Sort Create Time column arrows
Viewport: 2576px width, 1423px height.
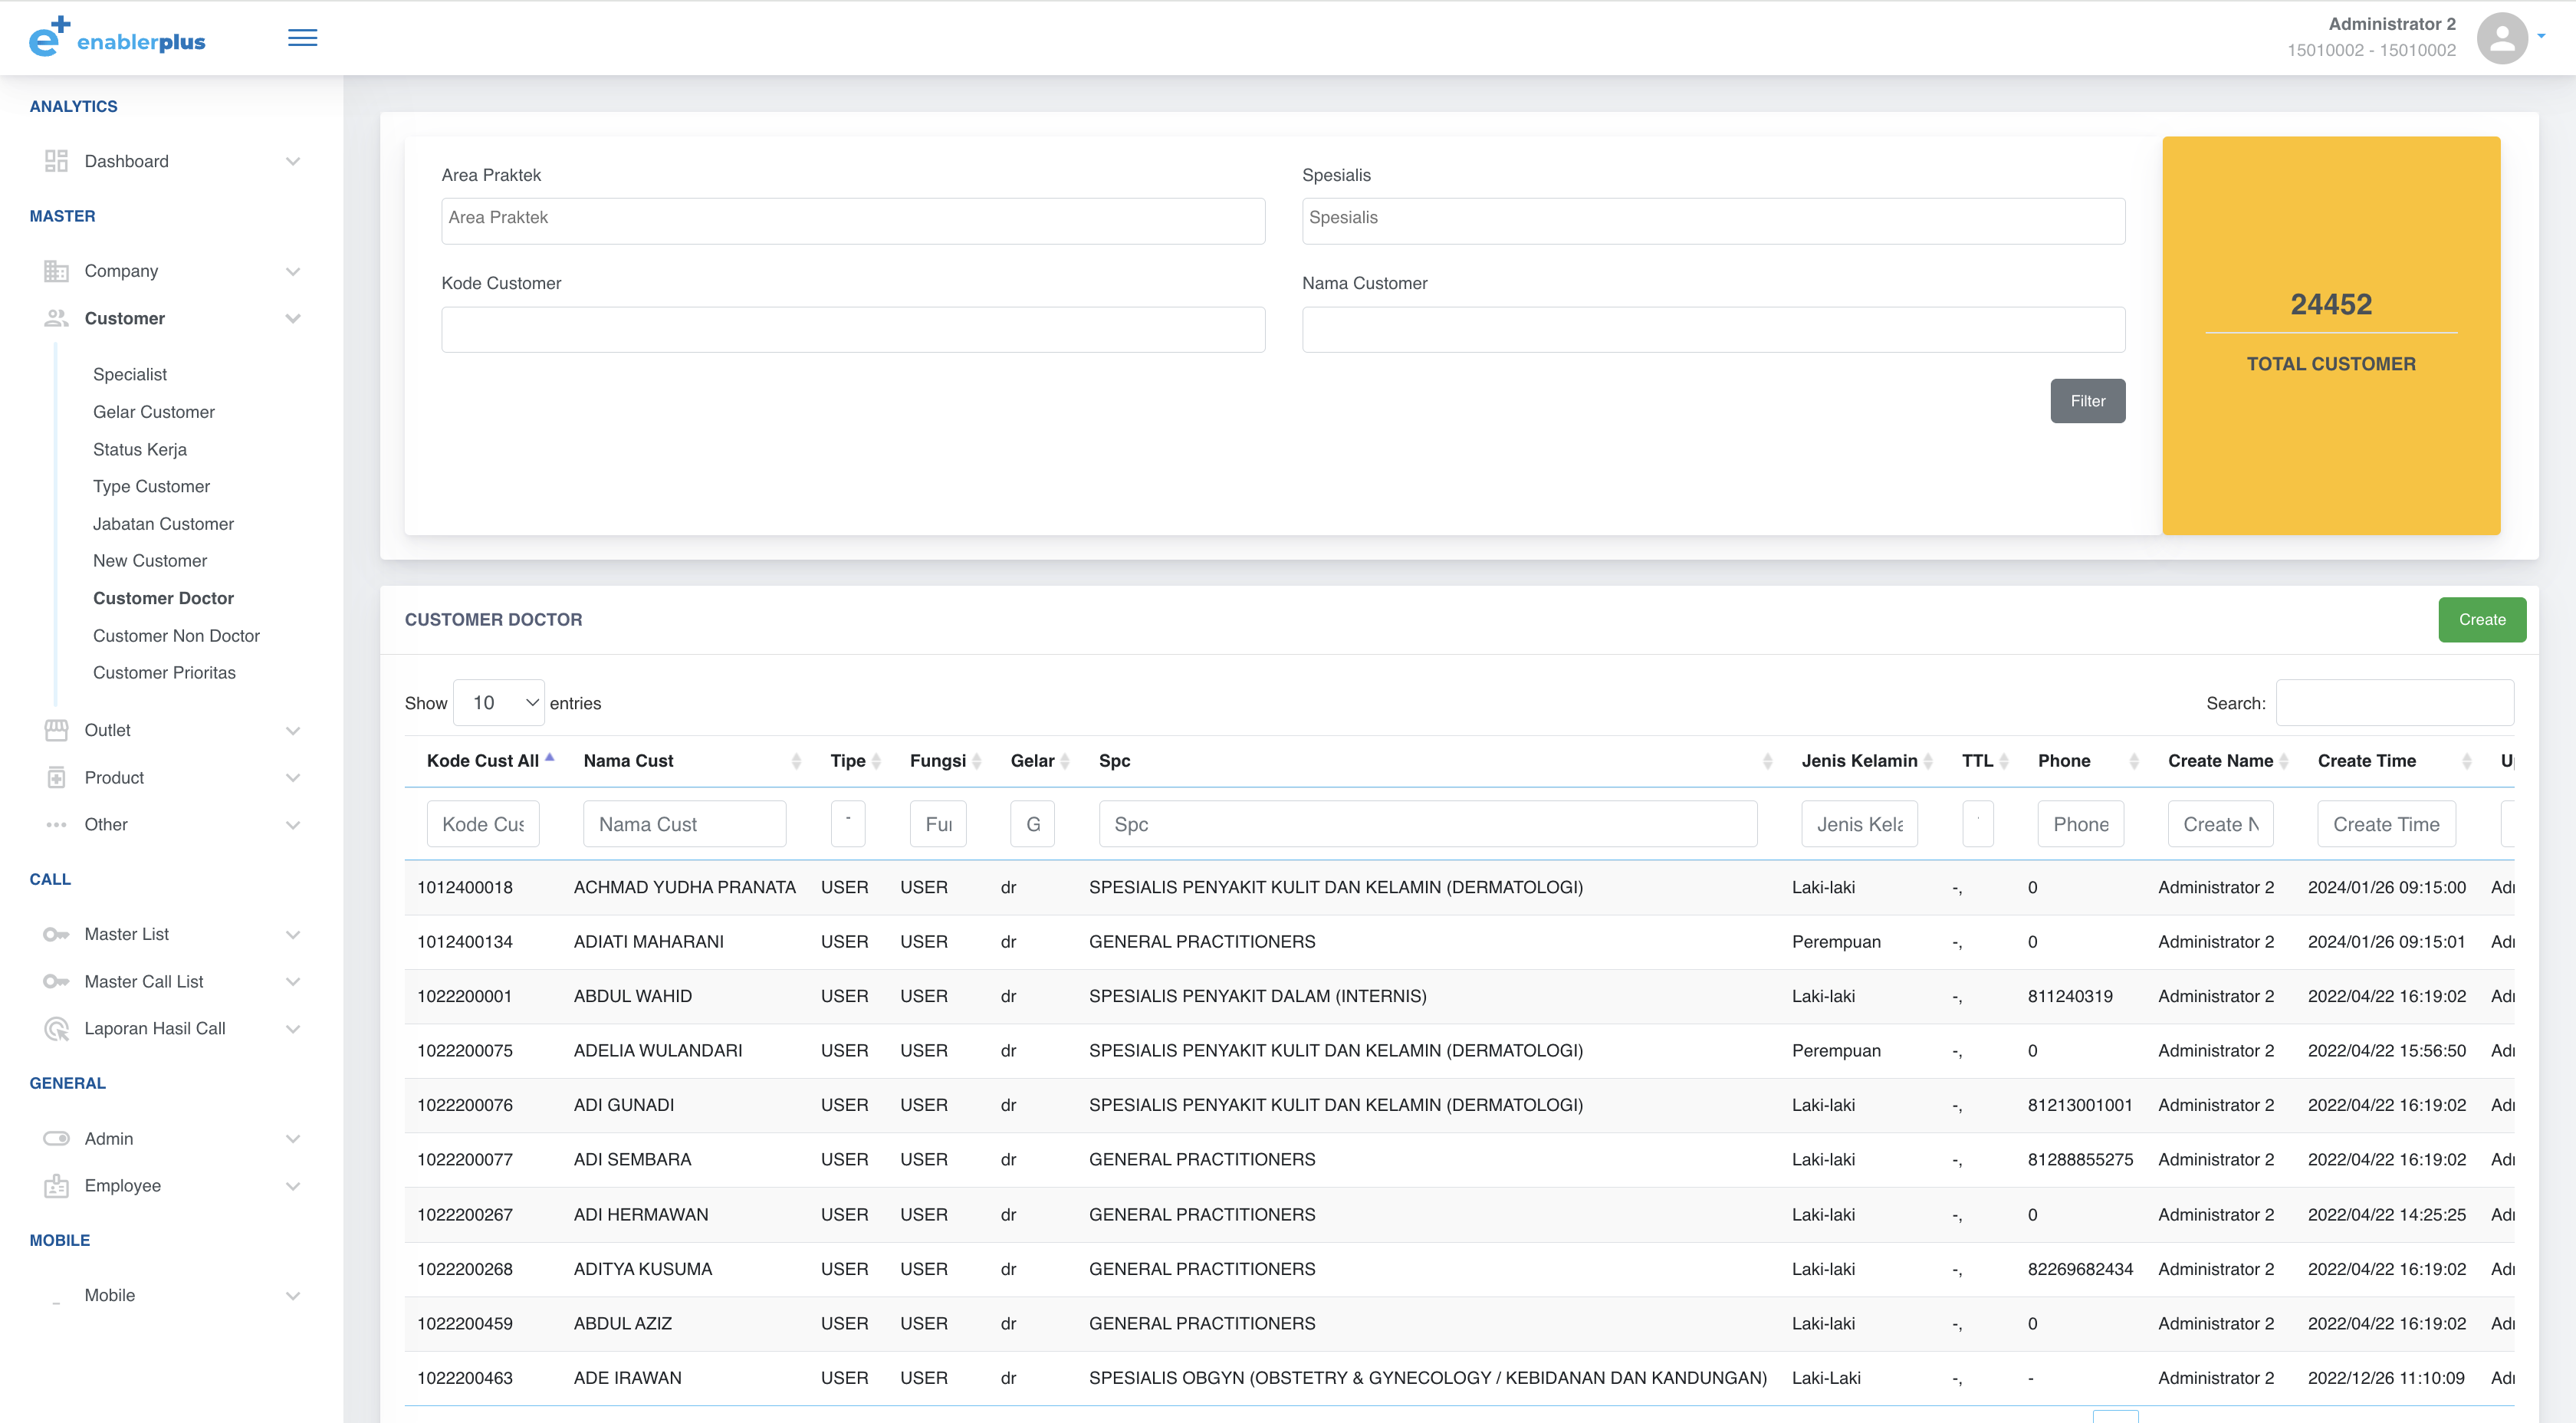click(x=2467, y=761)
